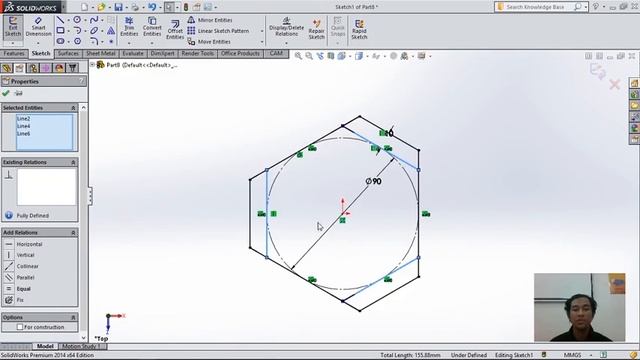Collapse the Add Relations section
Screen dimensions: 640x360
(73, 233)
